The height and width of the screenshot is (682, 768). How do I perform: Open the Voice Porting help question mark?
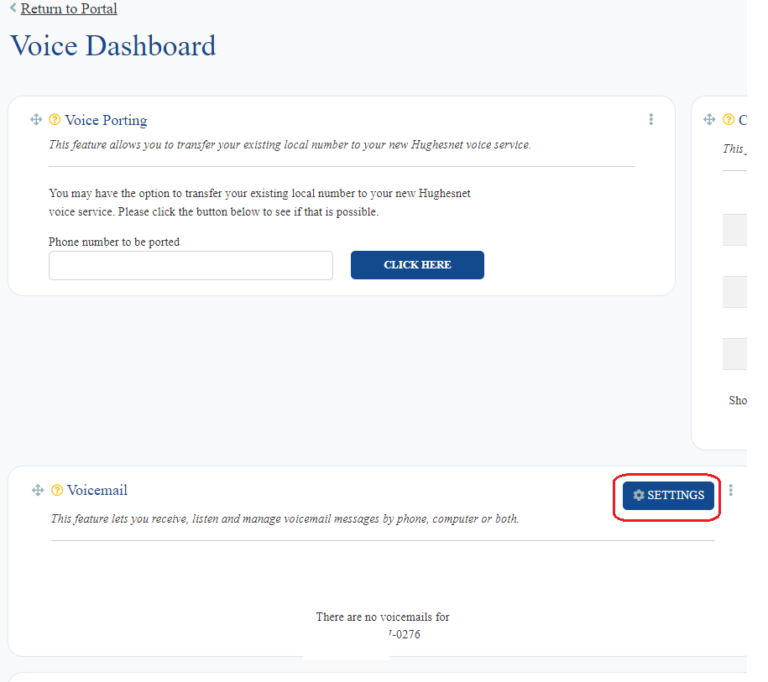click(x=56, y=120)
